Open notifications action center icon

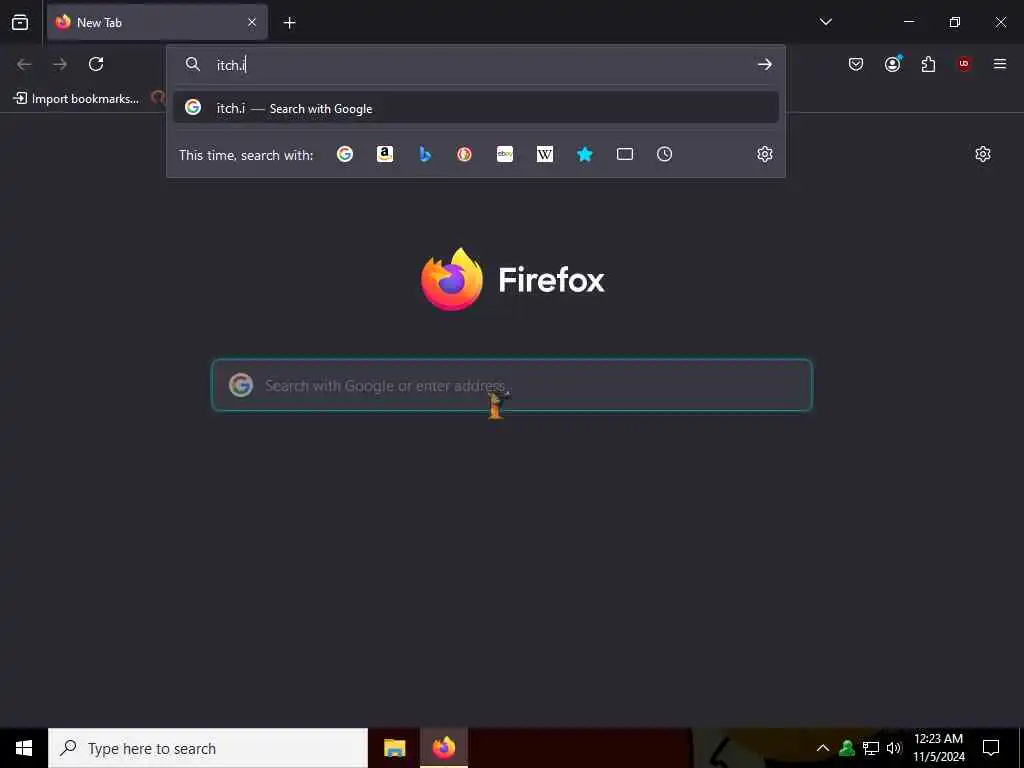(x=991, y=748)
